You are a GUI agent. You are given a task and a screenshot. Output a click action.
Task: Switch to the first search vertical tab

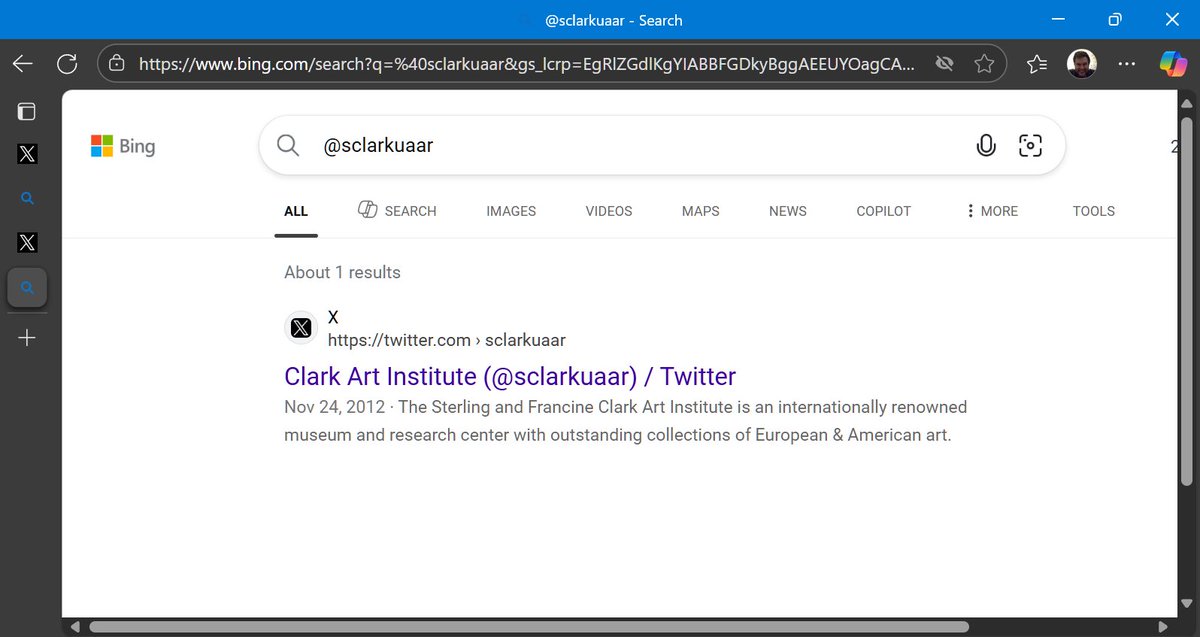[27, 199]
